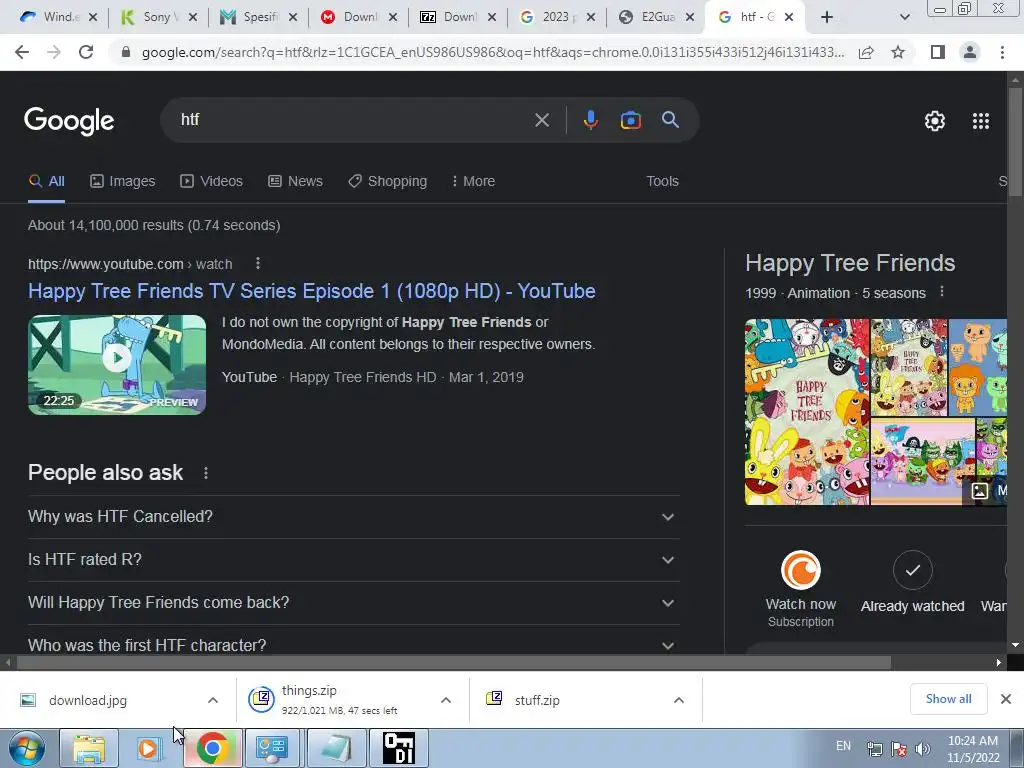Open More search filters menu
The width and height of the screenshot is (1024, 768).
click(473, 182)
